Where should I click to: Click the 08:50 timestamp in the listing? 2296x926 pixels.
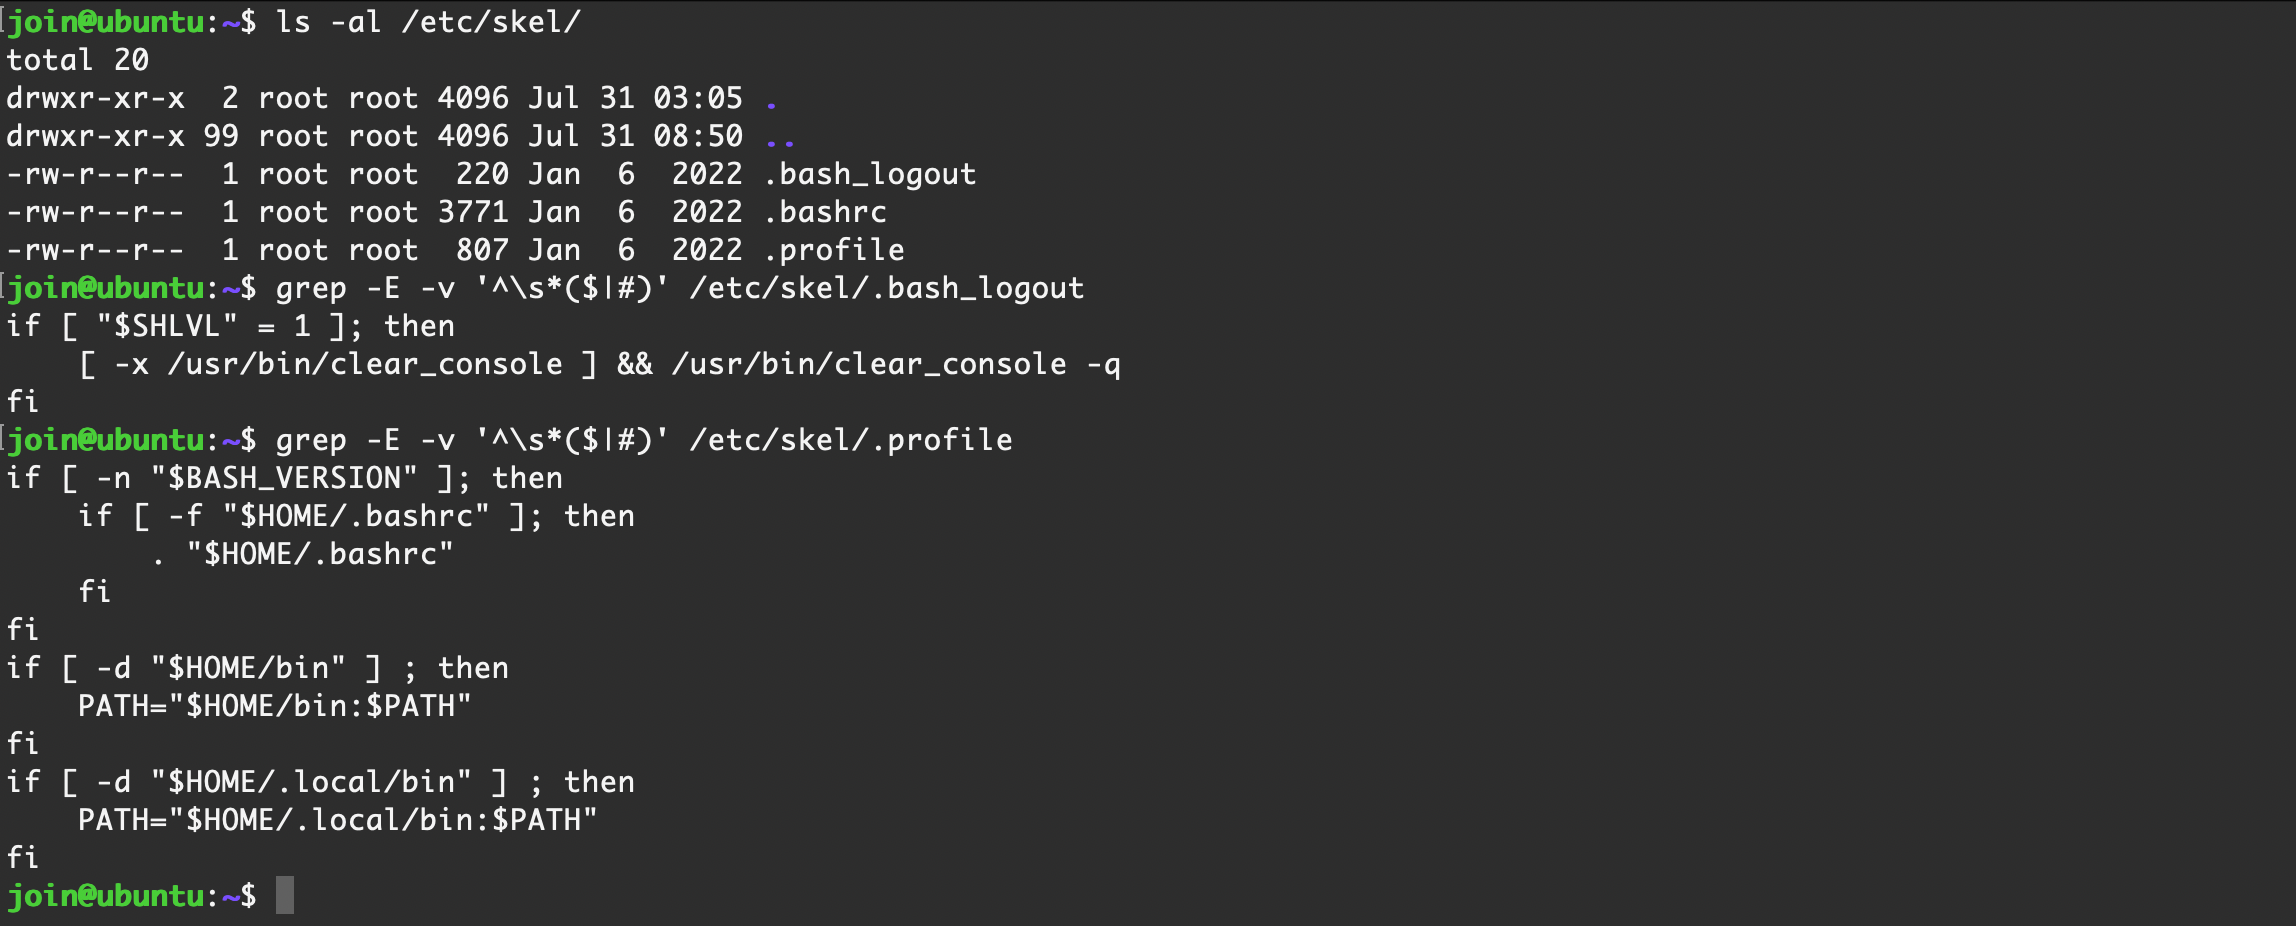tap(697, 136)
